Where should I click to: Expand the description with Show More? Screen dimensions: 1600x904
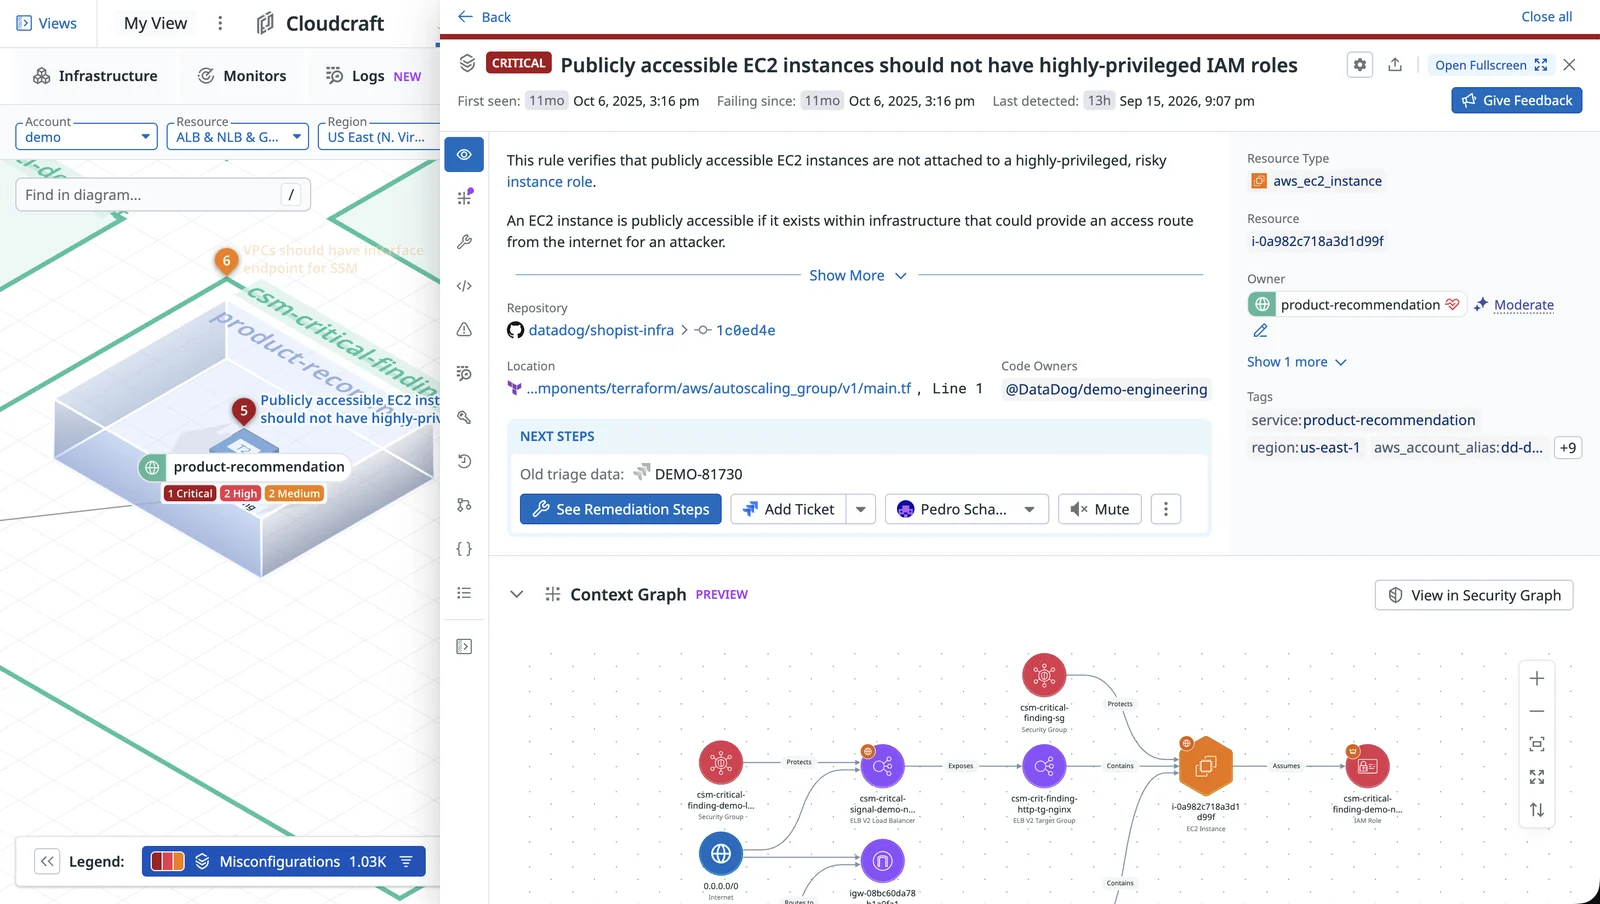click(858, 275)
